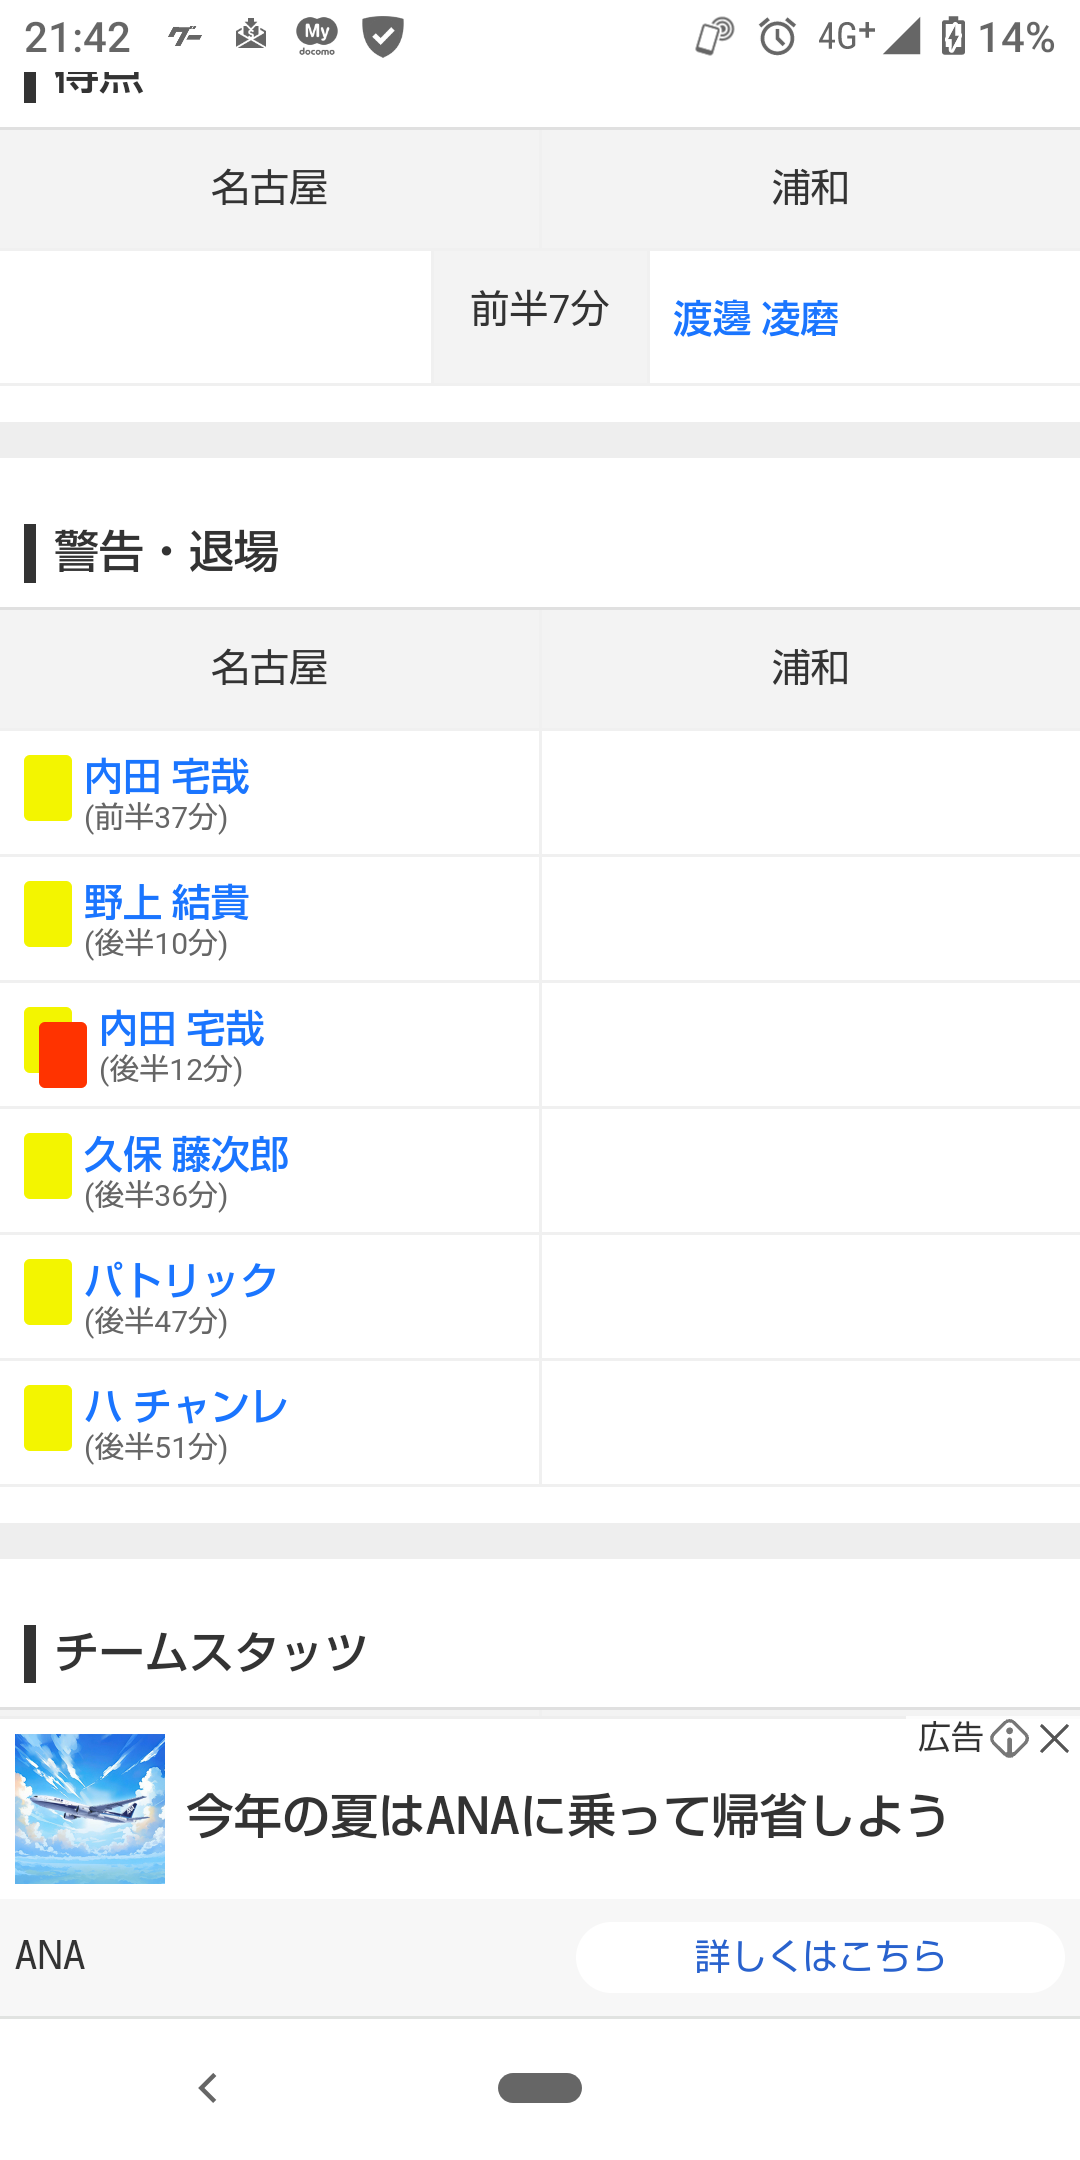Screen dimensions: 1080x2160
Task: Tap the Android back arrow
Action: click(x=208, y=2088)
